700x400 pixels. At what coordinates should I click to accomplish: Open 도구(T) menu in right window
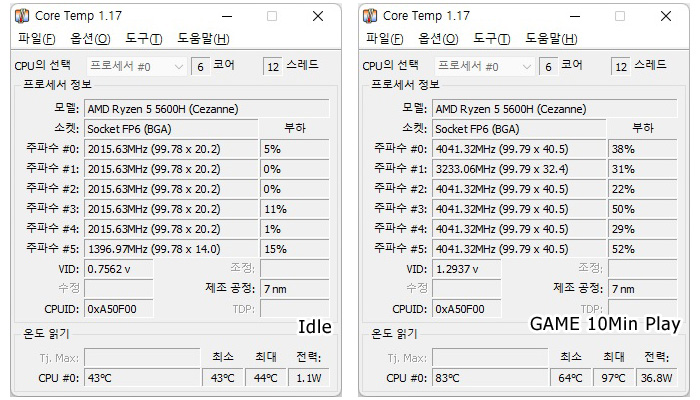tap(491, 39)
